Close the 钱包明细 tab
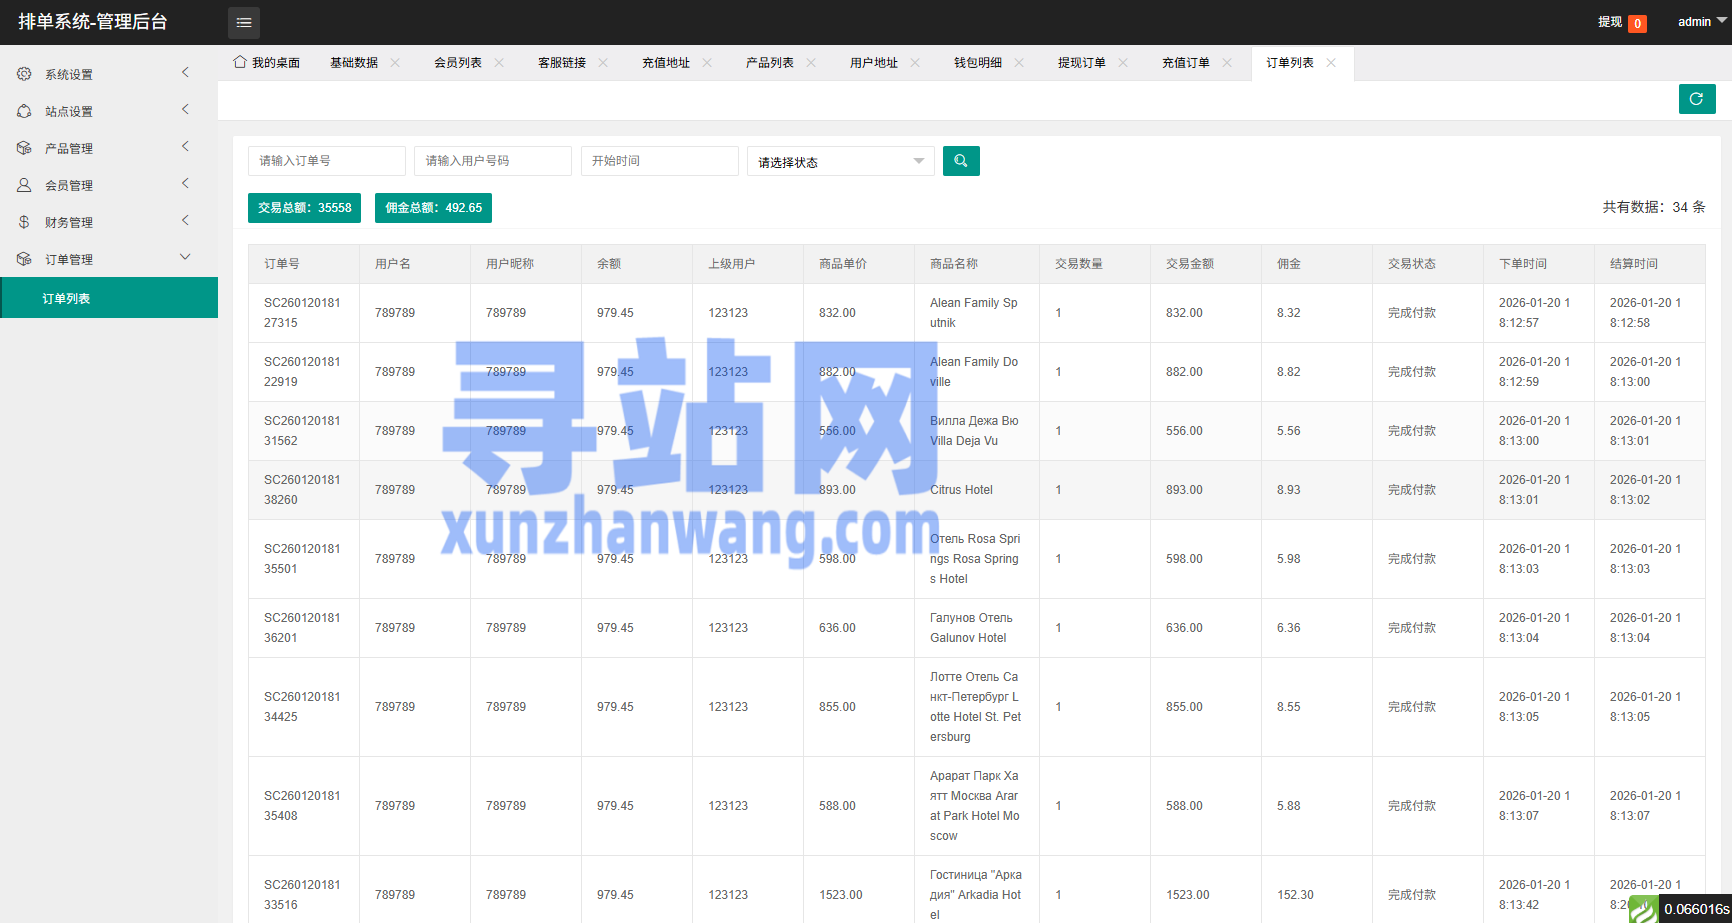The height and width of the screenshot is (923, 1732). pos(1019,63)
